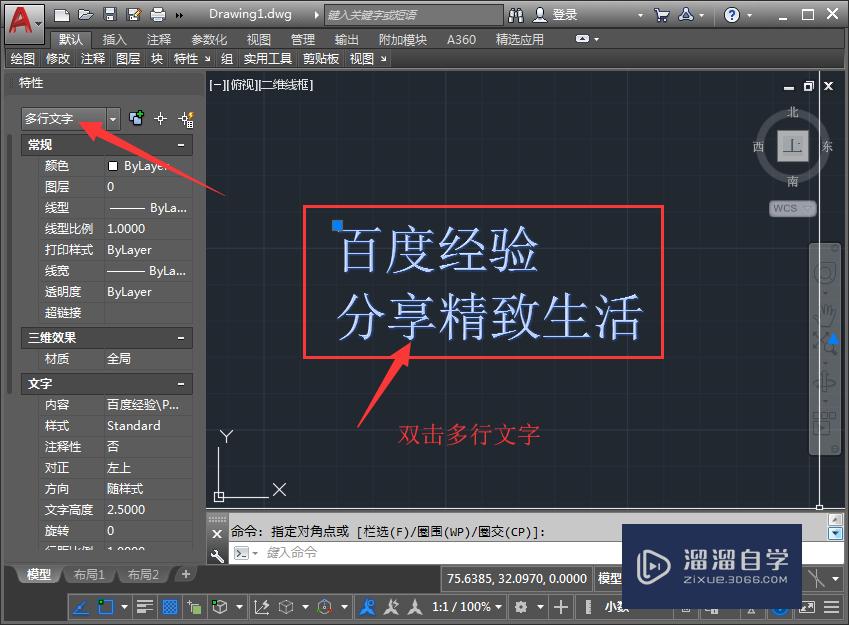Click the Quick Select icon in Properties palette
The height and width of the screenshot is (625, 849).
tap(185, 118)
